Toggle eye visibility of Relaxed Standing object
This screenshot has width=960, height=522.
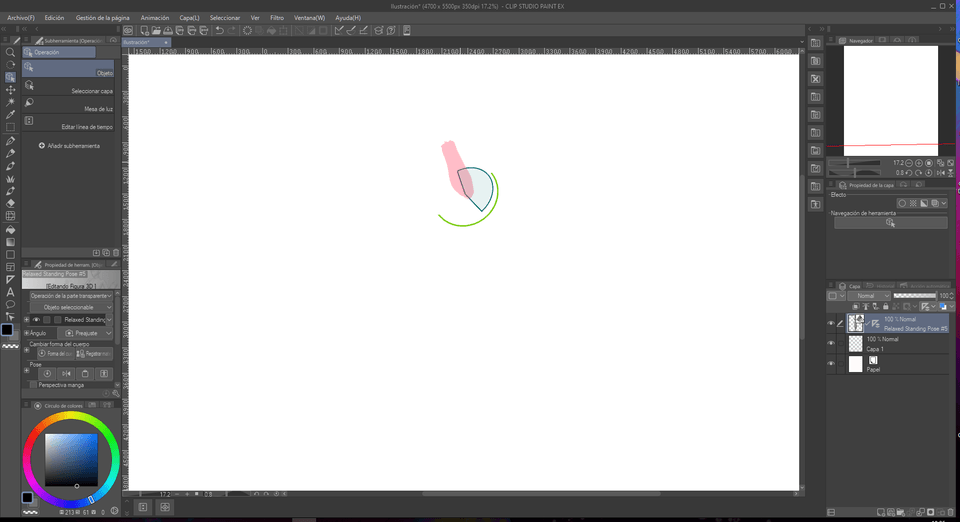pyautogui.click(x=36, y=319)
